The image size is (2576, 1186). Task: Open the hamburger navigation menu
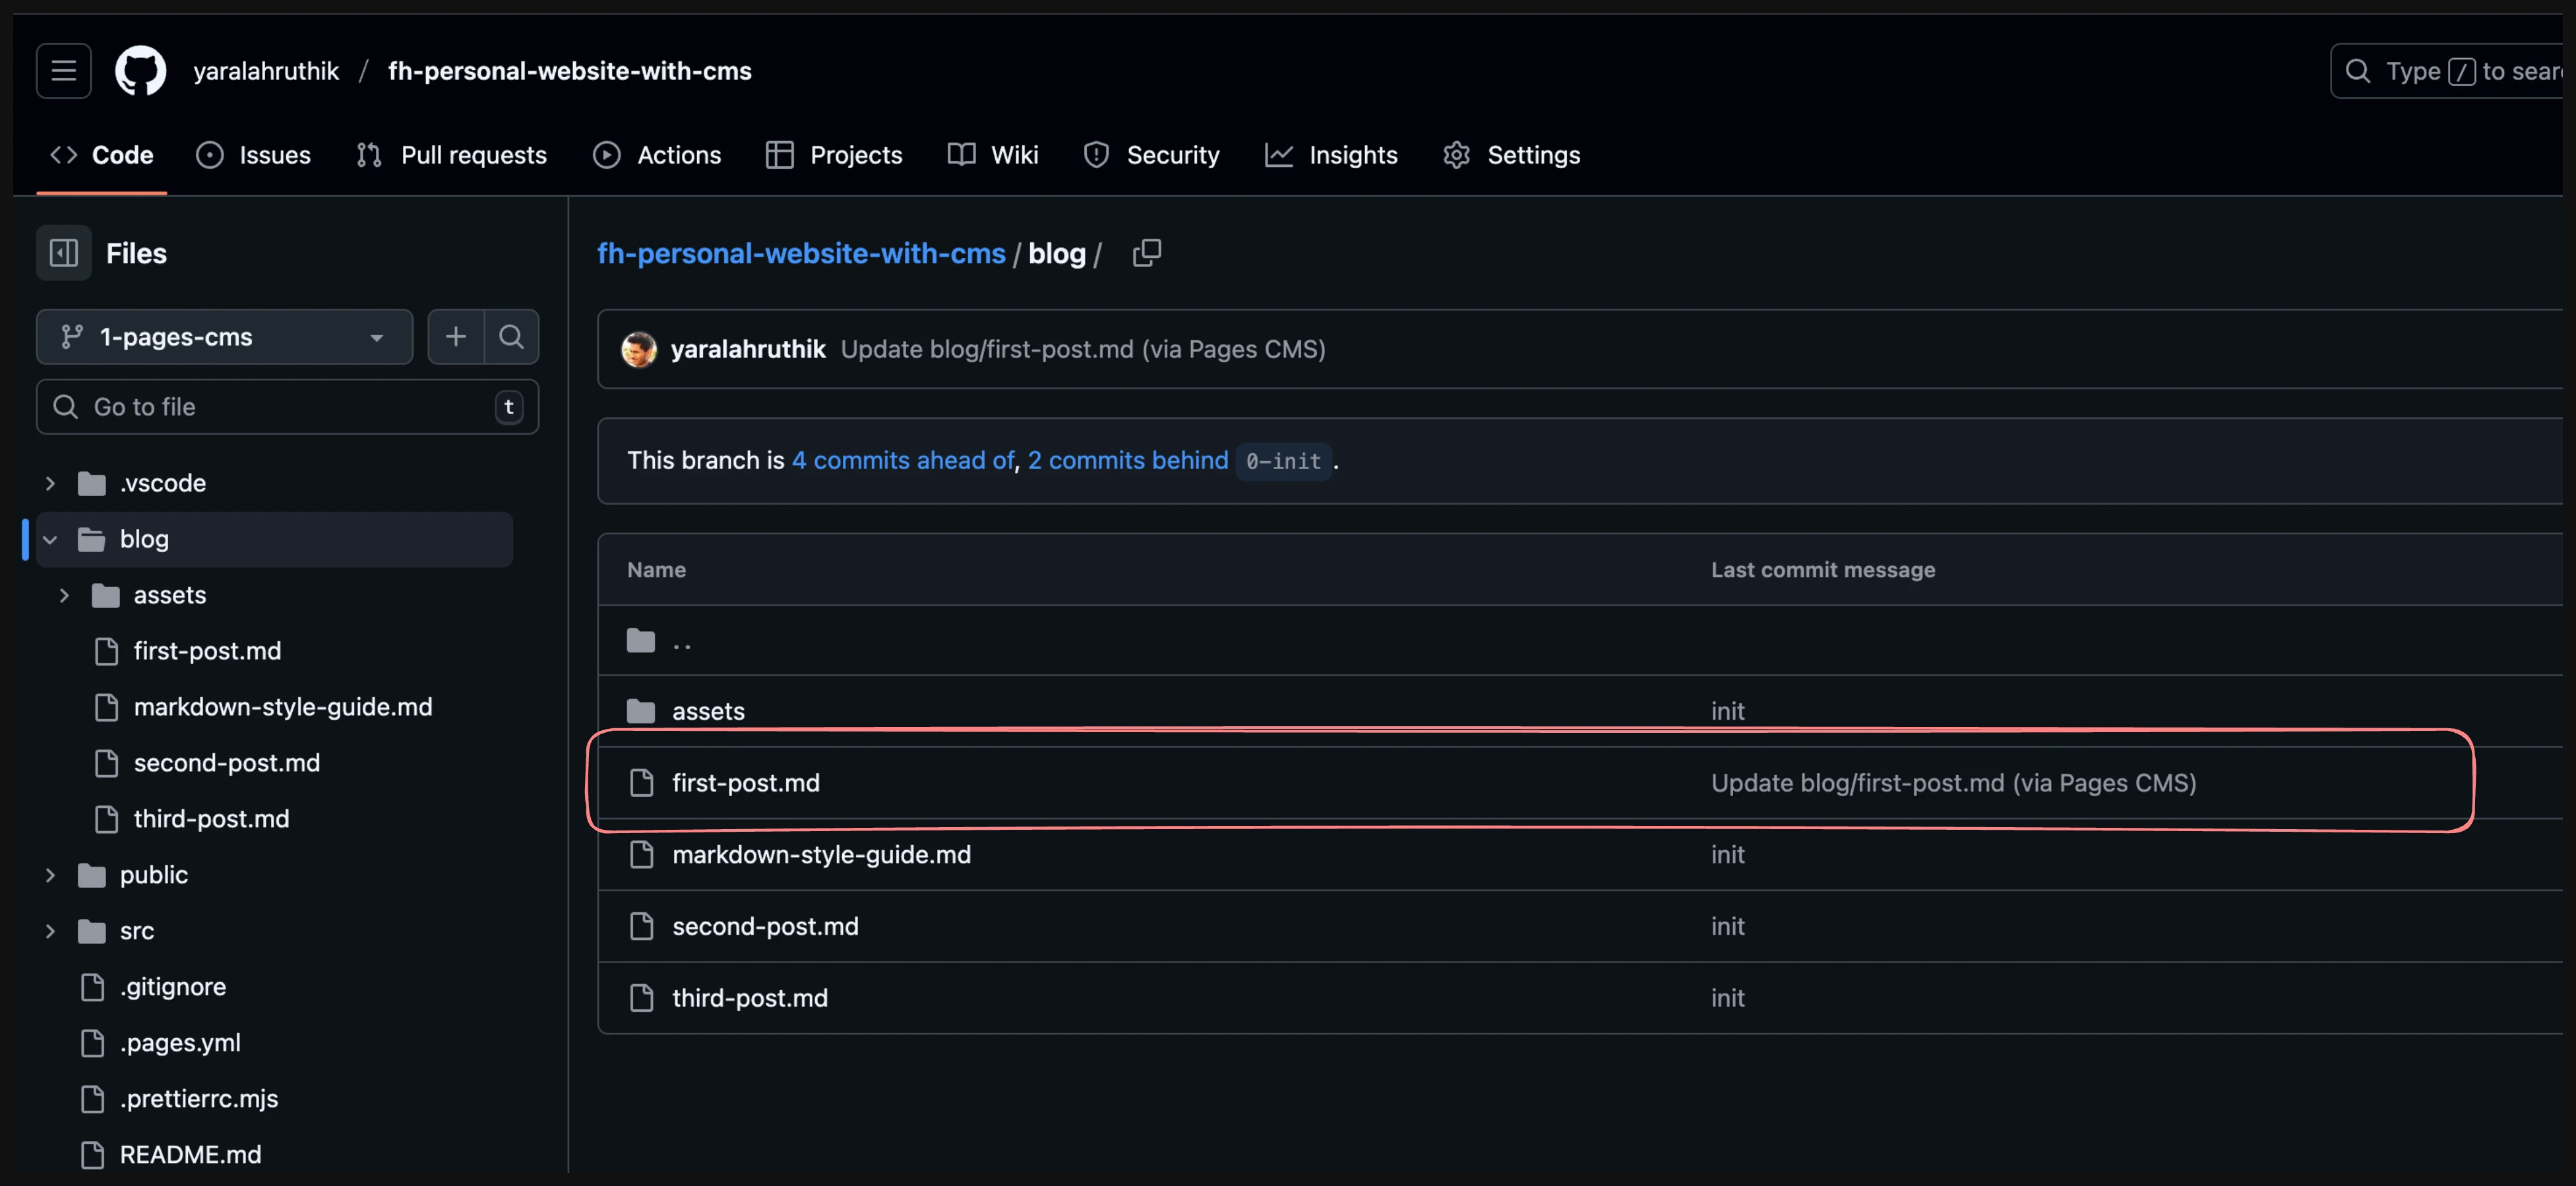click(x=64, y=71)
